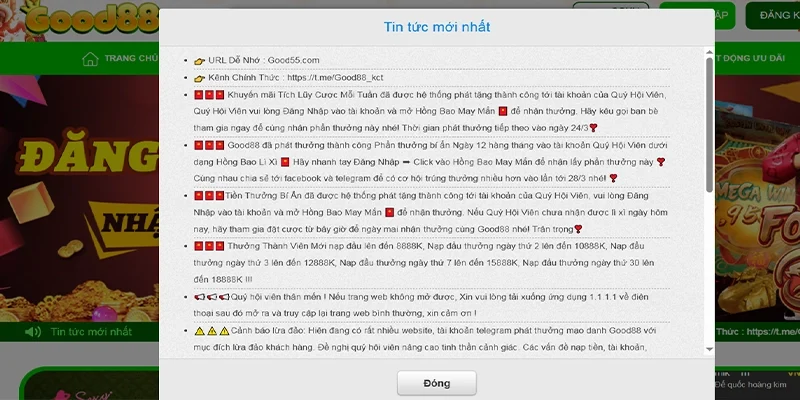Open the https://t.me/Good88_kct channel link
Screen dimensions: 800x400
click(x=335, y=78)
